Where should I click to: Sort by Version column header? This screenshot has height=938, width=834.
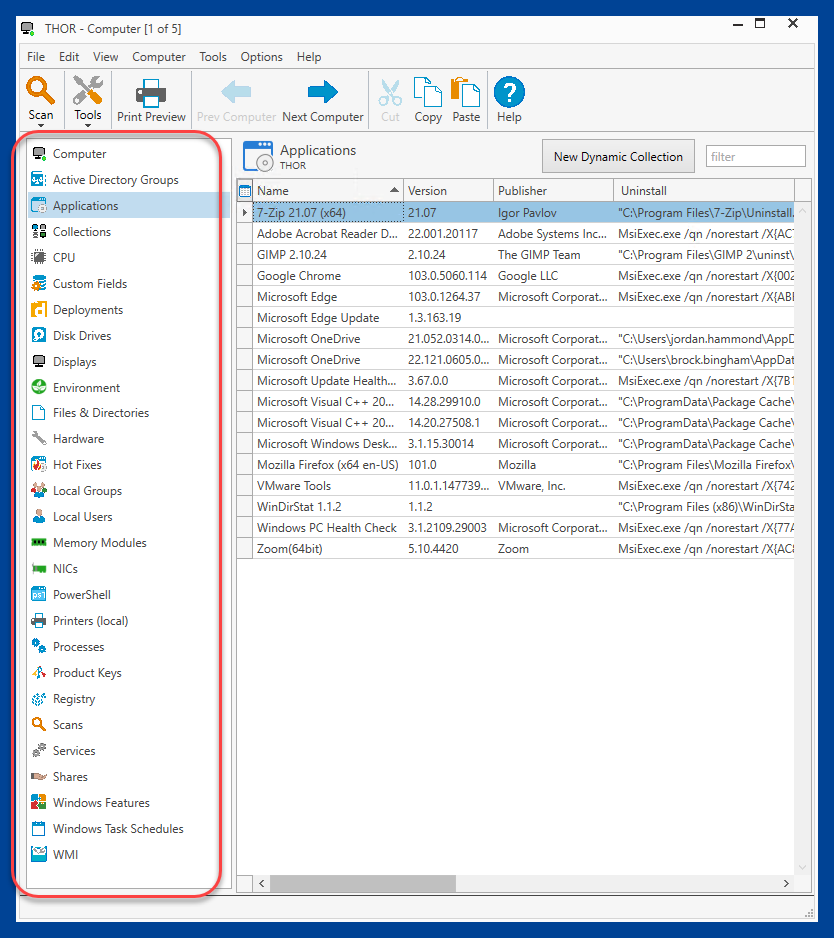pos(449,191)
